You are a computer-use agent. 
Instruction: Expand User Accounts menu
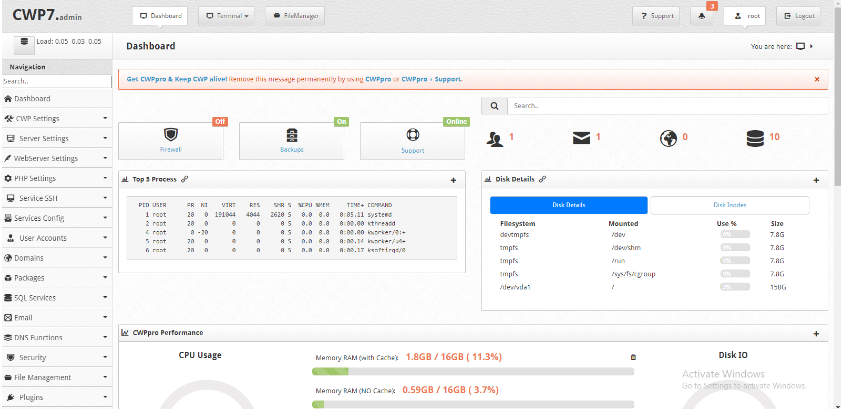pos(56,238)
